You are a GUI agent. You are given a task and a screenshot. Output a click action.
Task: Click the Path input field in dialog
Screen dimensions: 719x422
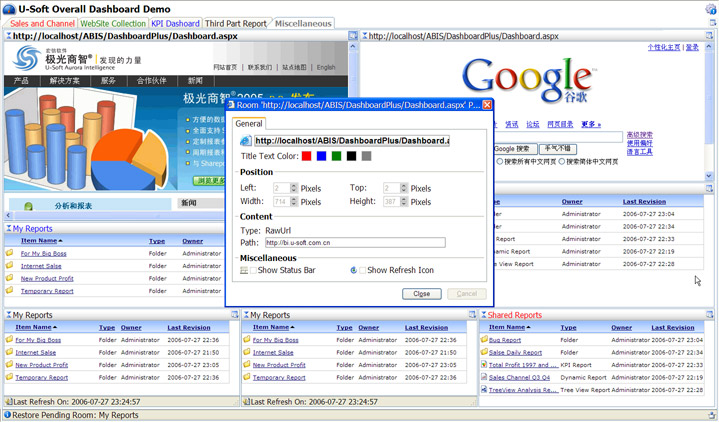(355, 242)
